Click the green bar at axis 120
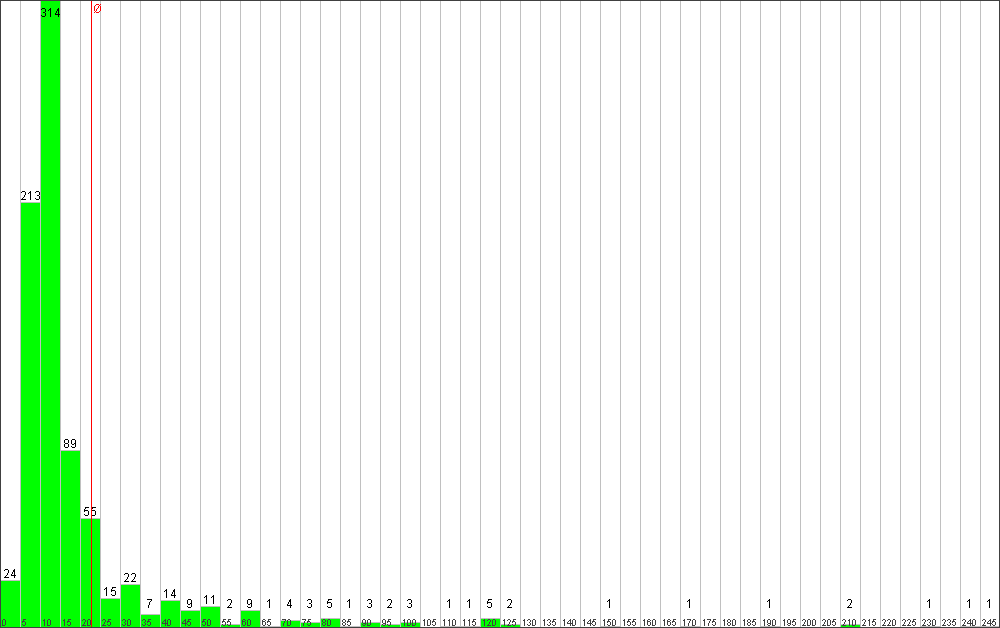The width and height of the screenshot is (1000, 628). (x=490, y=622)
